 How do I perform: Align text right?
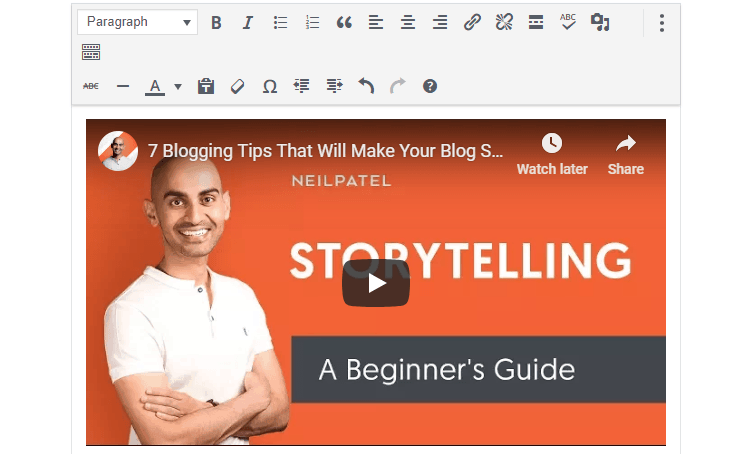(440, 22)
